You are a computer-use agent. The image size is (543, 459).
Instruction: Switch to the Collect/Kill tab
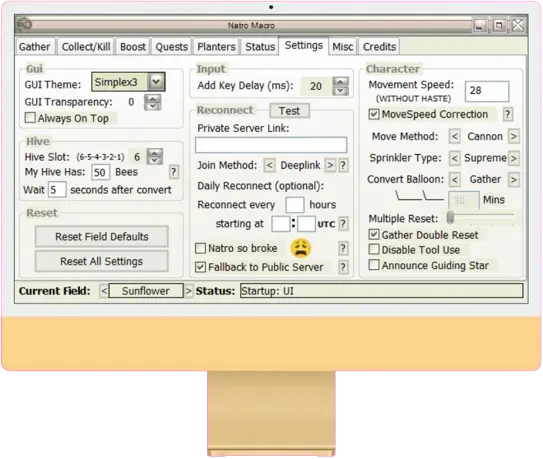pos(86,46)
